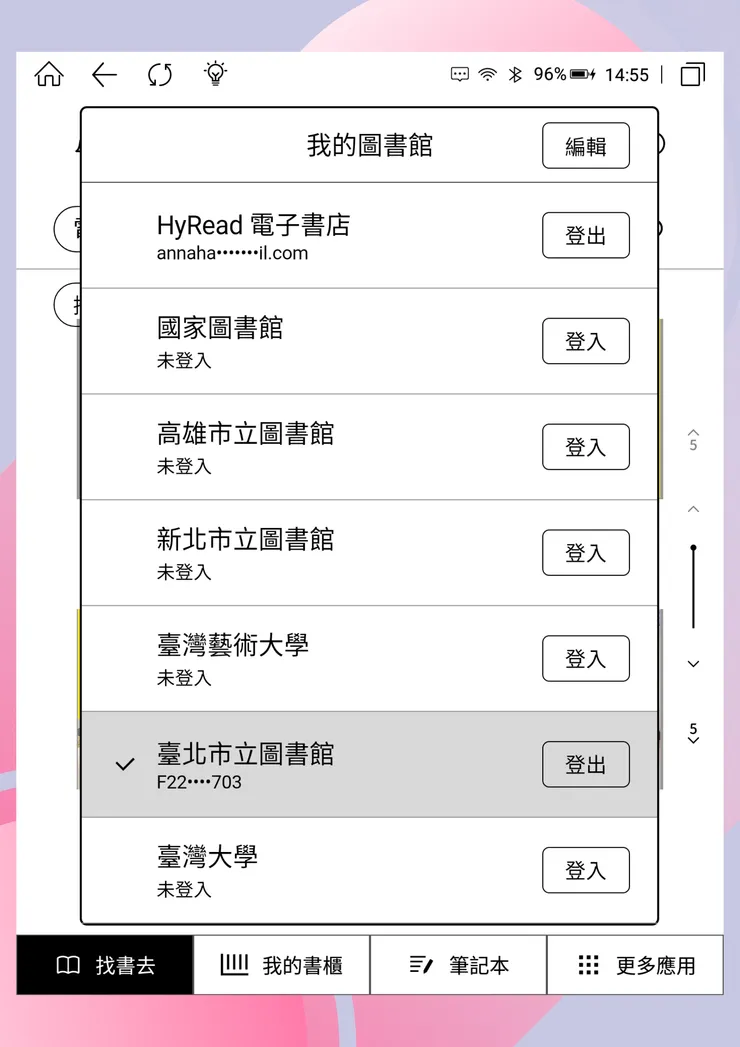This screenshot has height=1047, width=740.
Task: Tap the Bluetooth status icon
Action: point(515,75)
